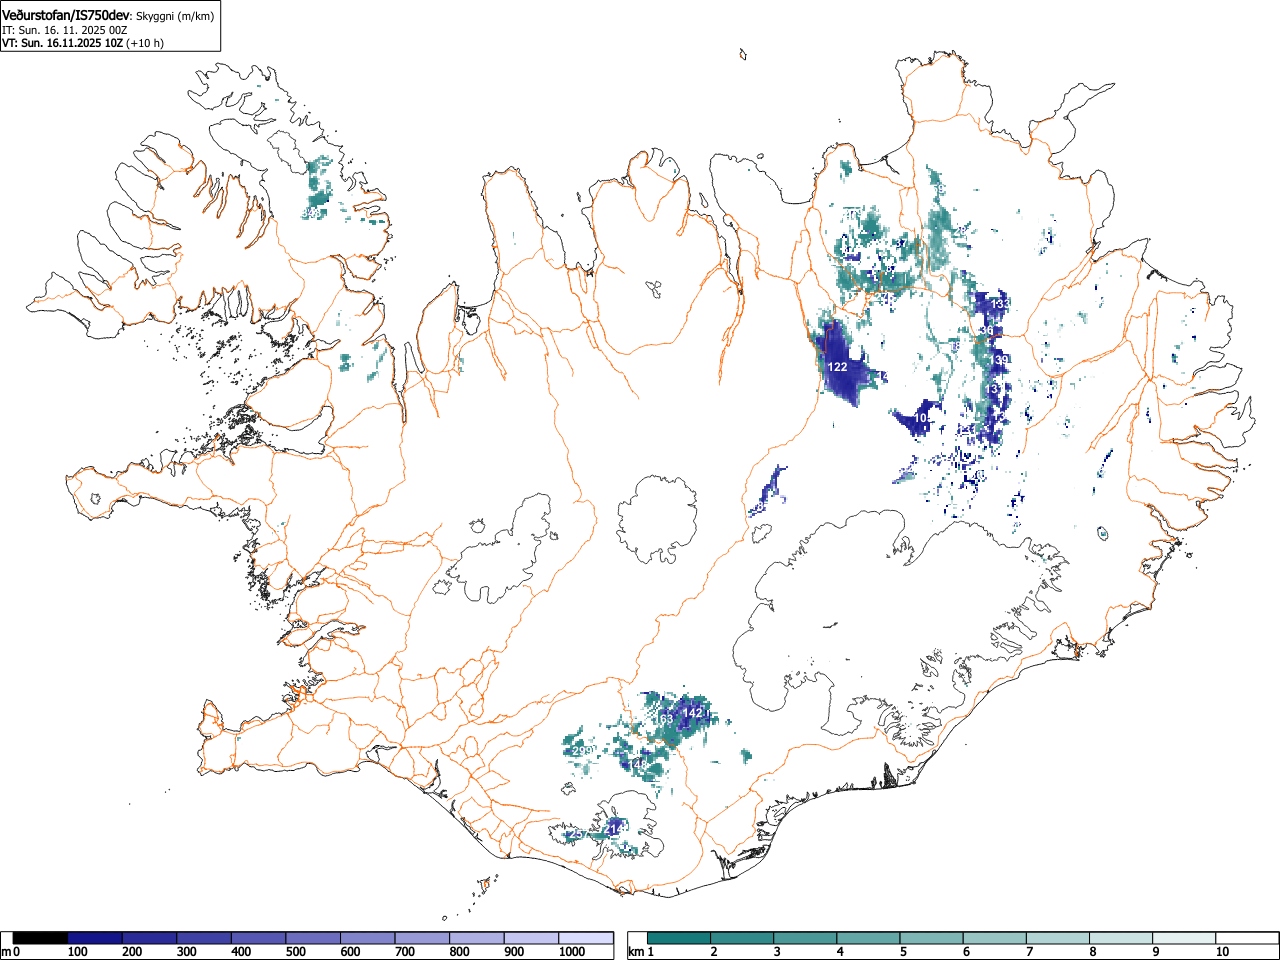The height and width of the screenshot is (960, 1280).
Task: Click the '36' value below 133
Action: click(x=987, y=331)
